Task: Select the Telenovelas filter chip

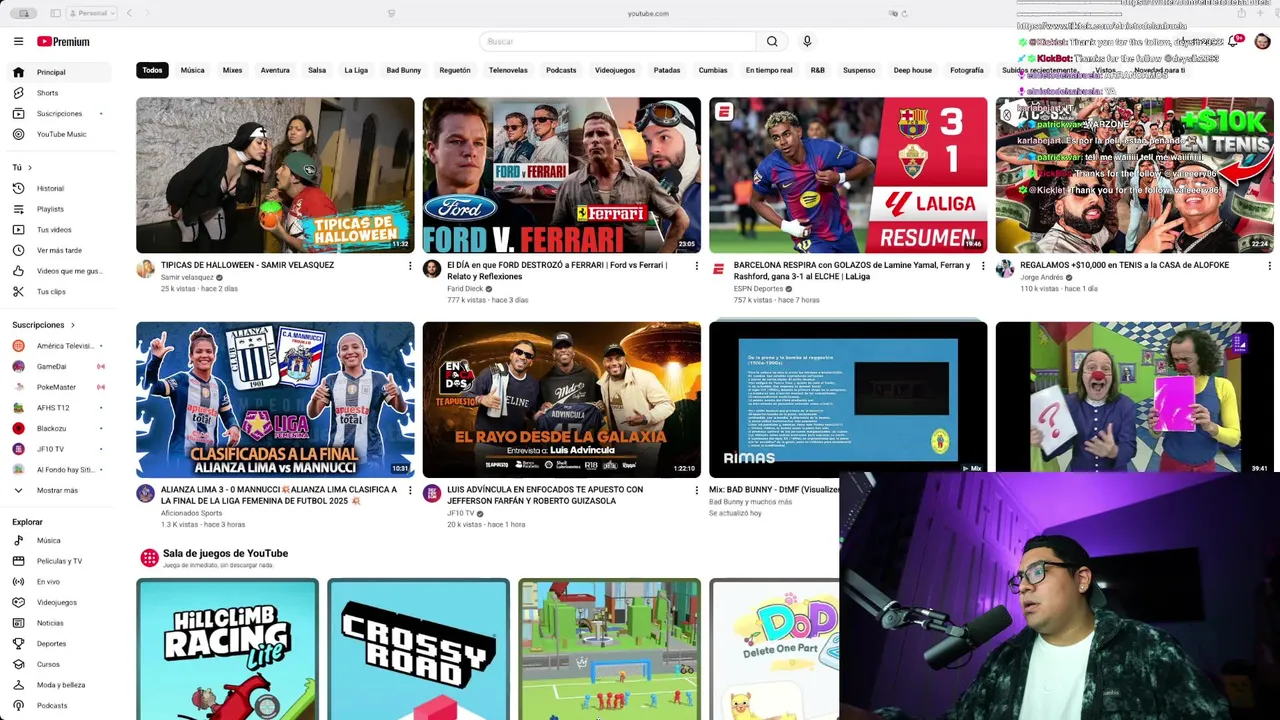Action: pyautogui.click(x=508, y=70)
